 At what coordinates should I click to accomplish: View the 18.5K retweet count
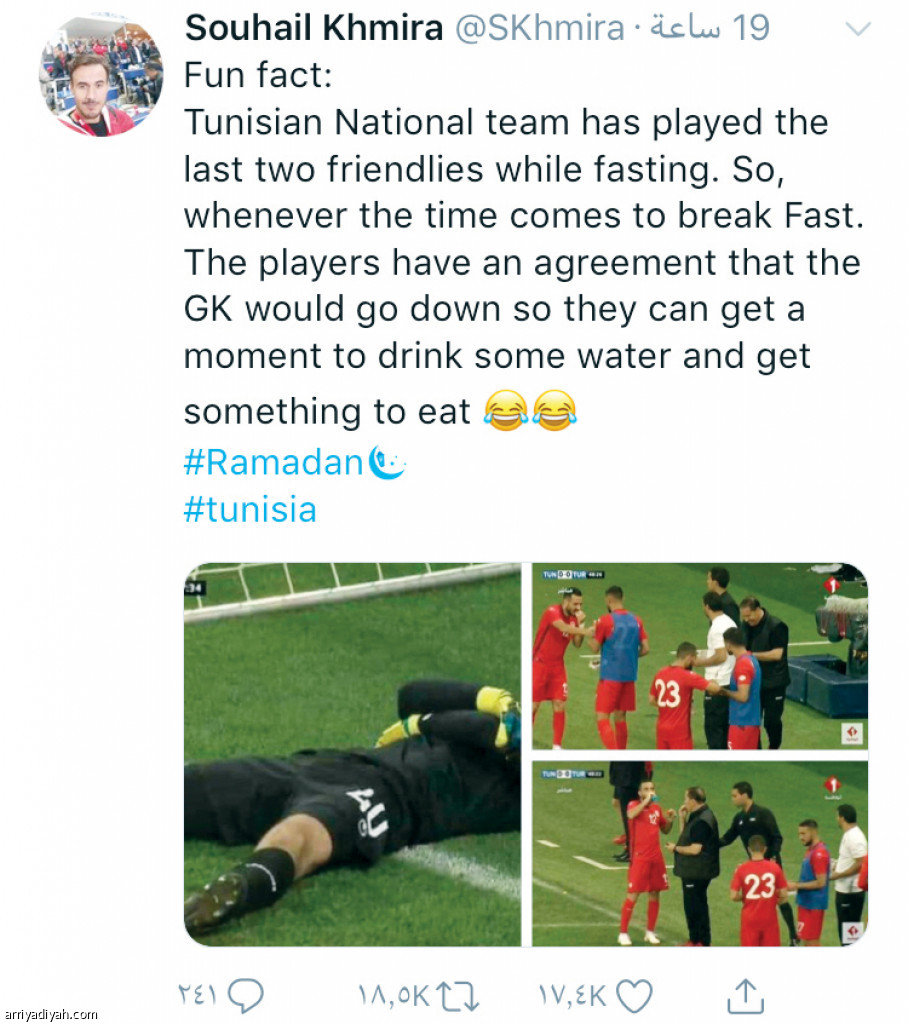394,997
